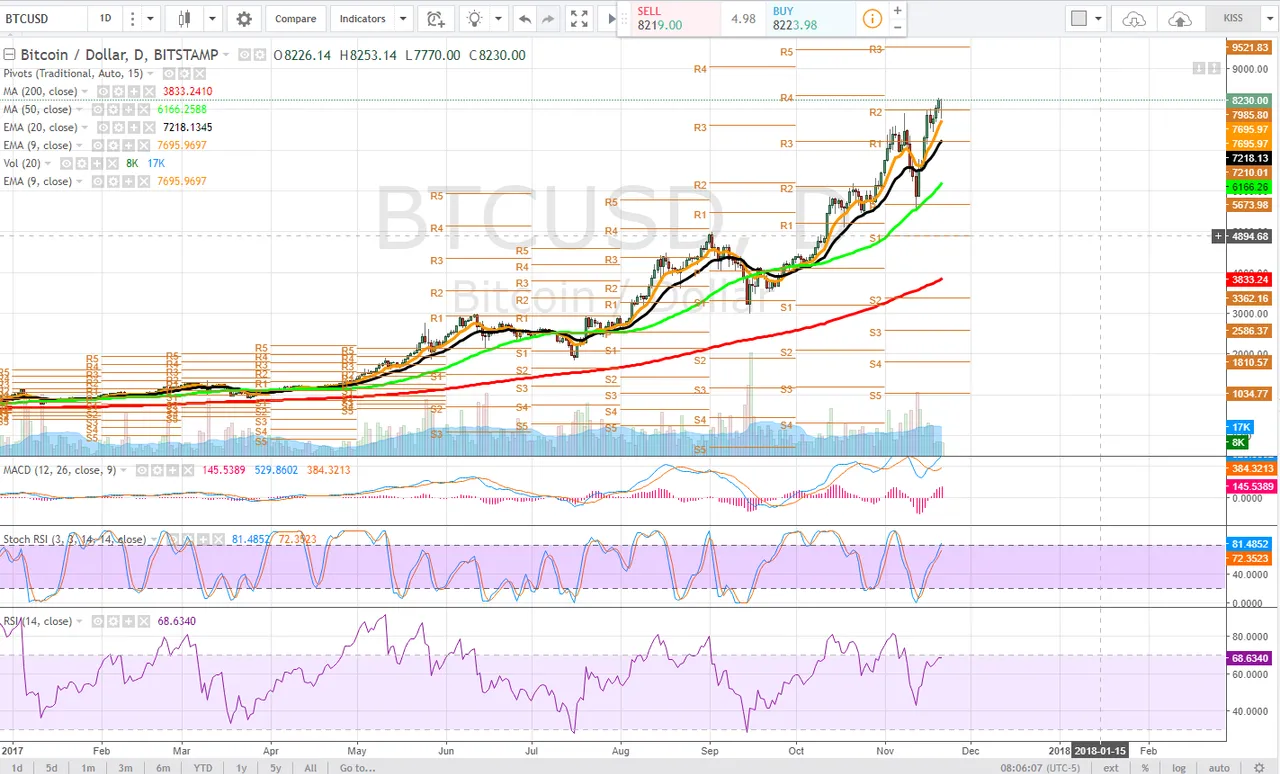
Task: Remove Pivots indicator with X icon
Action: click(x=200, y=74)
